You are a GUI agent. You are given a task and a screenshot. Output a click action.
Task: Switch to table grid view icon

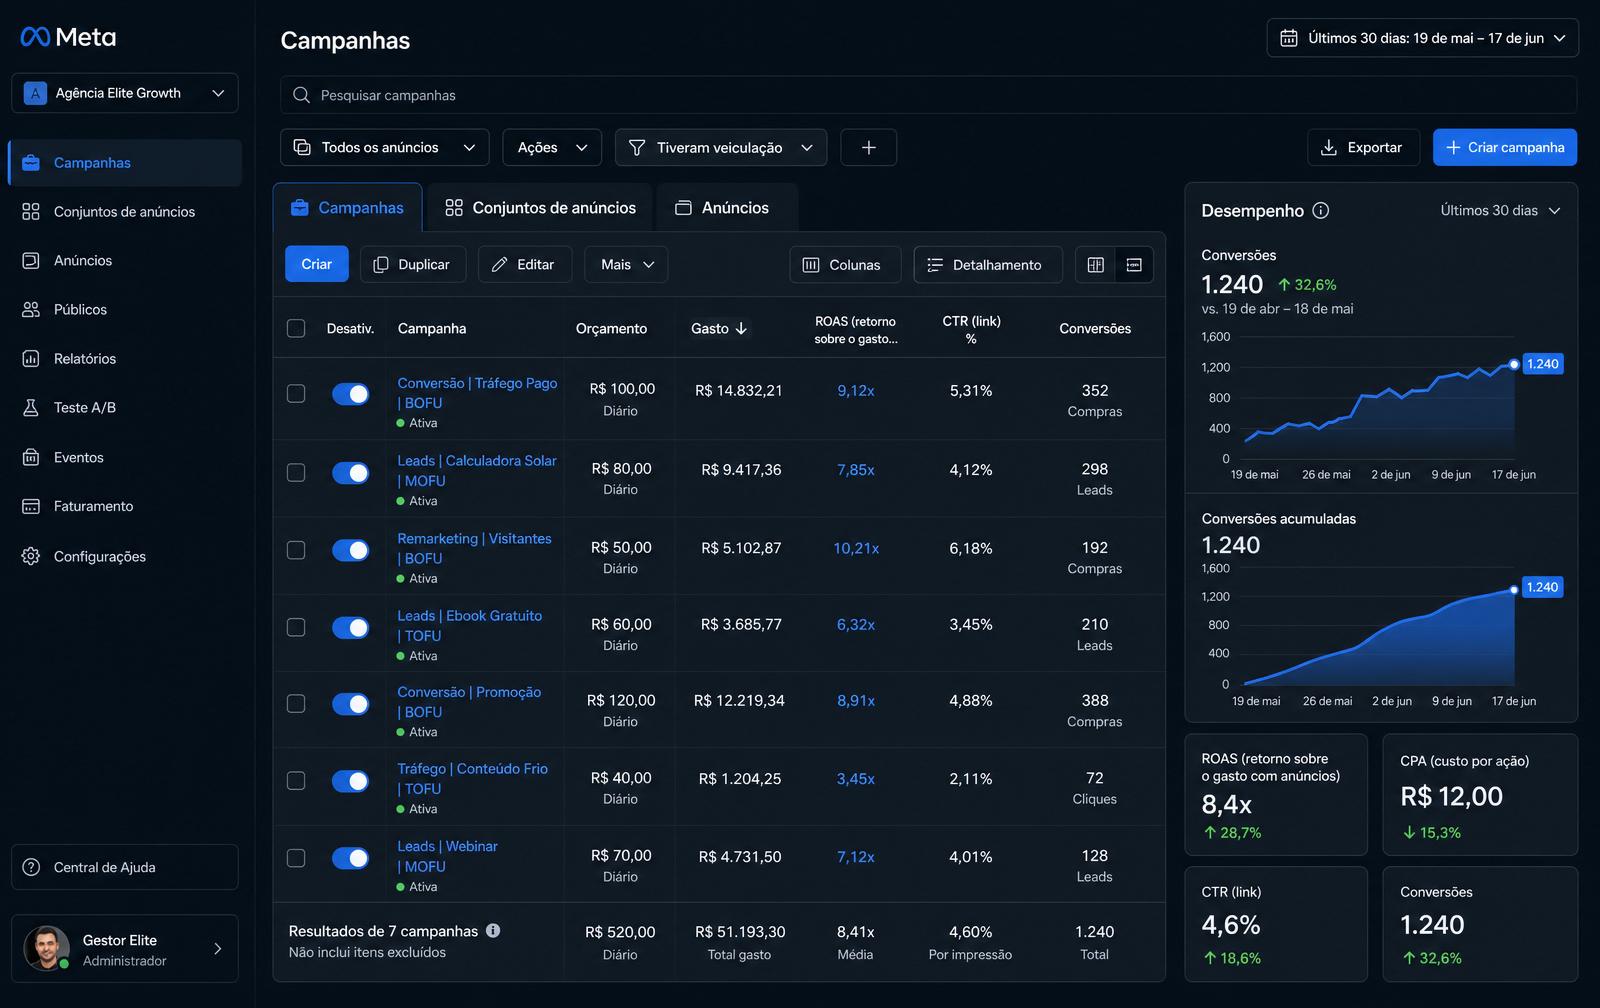(1096, 265)
